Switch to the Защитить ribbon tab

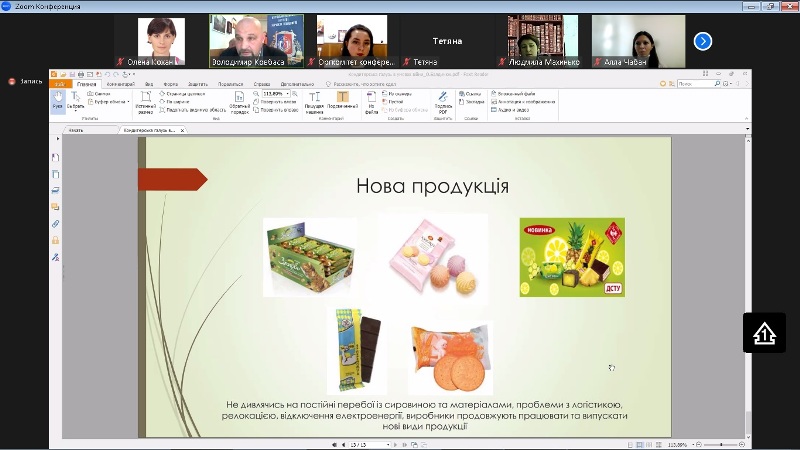pos(198,84)
